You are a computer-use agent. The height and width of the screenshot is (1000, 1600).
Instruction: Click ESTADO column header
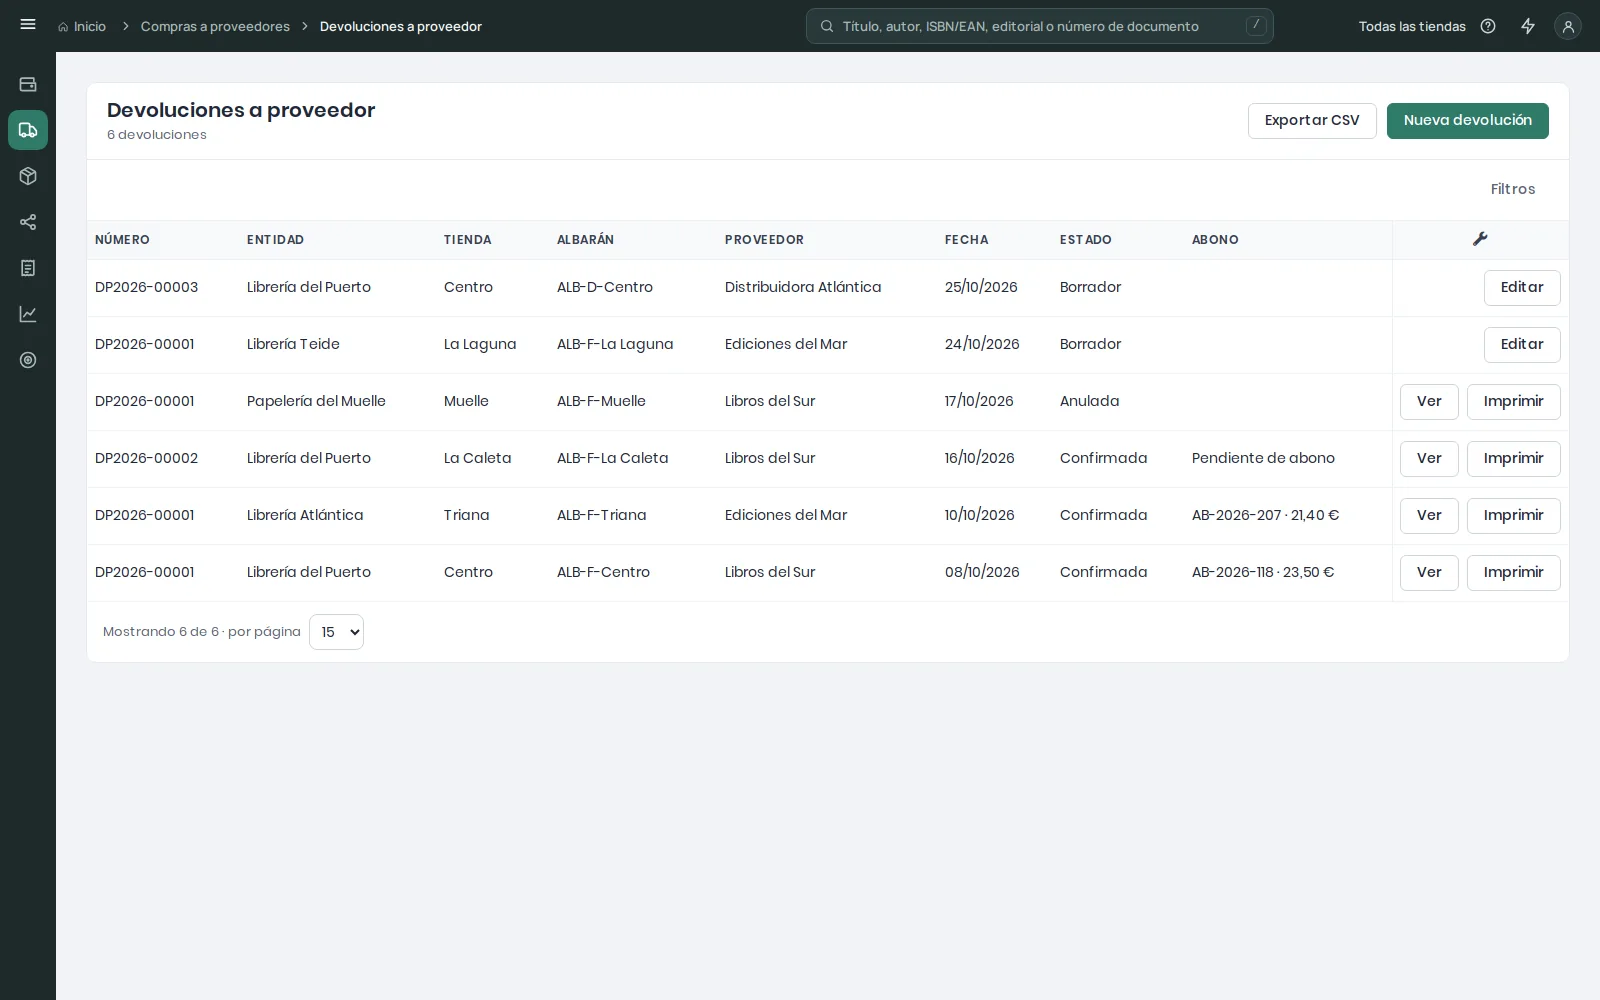1085,240
